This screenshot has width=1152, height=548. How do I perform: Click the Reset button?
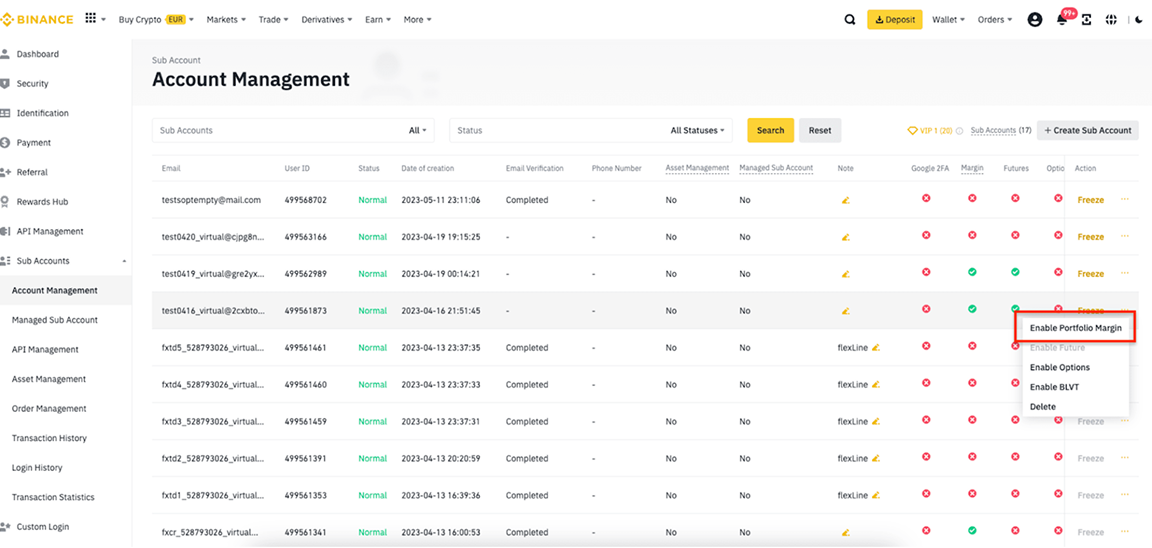click(x=820, y=130)
